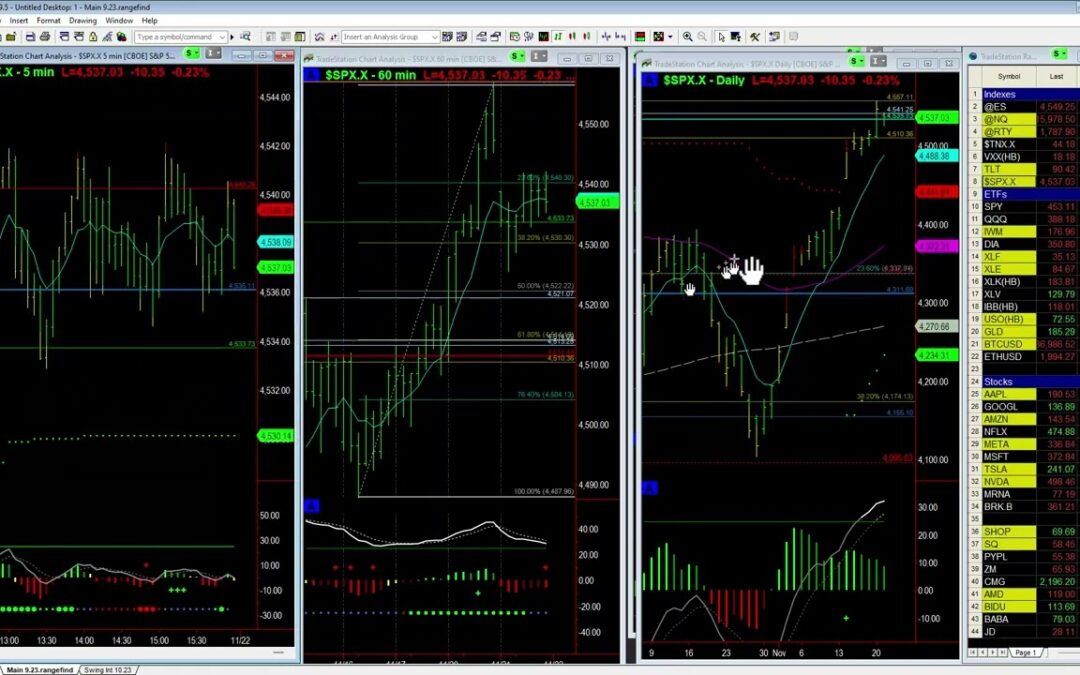Open the Insert an Analysis Group dropdown
1080x675 pixels.
coord(434,37)
